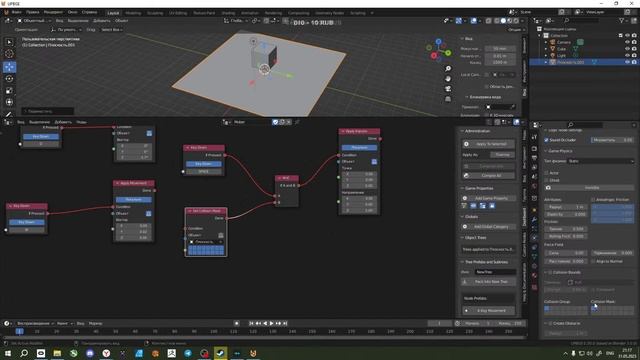Switch to solid viewport shading sphere icon
The width and height of the screenshot is (640, 360).
coord(503,20)
